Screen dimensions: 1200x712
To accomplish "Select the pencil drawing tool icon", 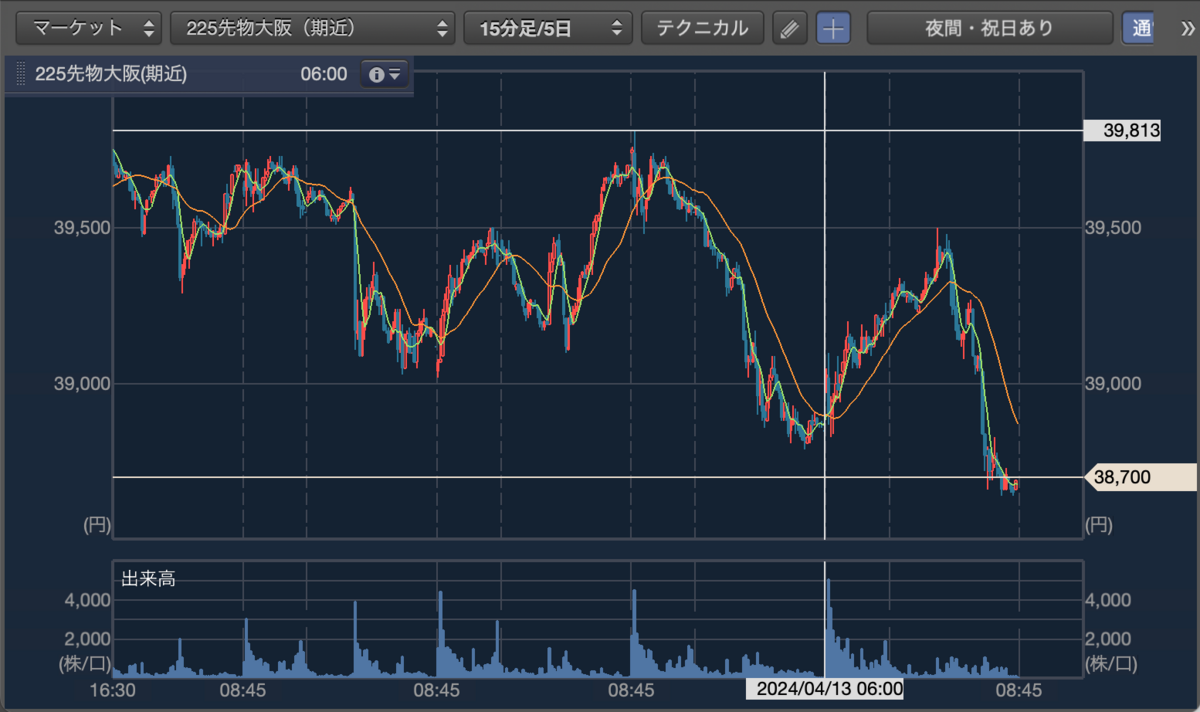I will [x=790, y=28].
